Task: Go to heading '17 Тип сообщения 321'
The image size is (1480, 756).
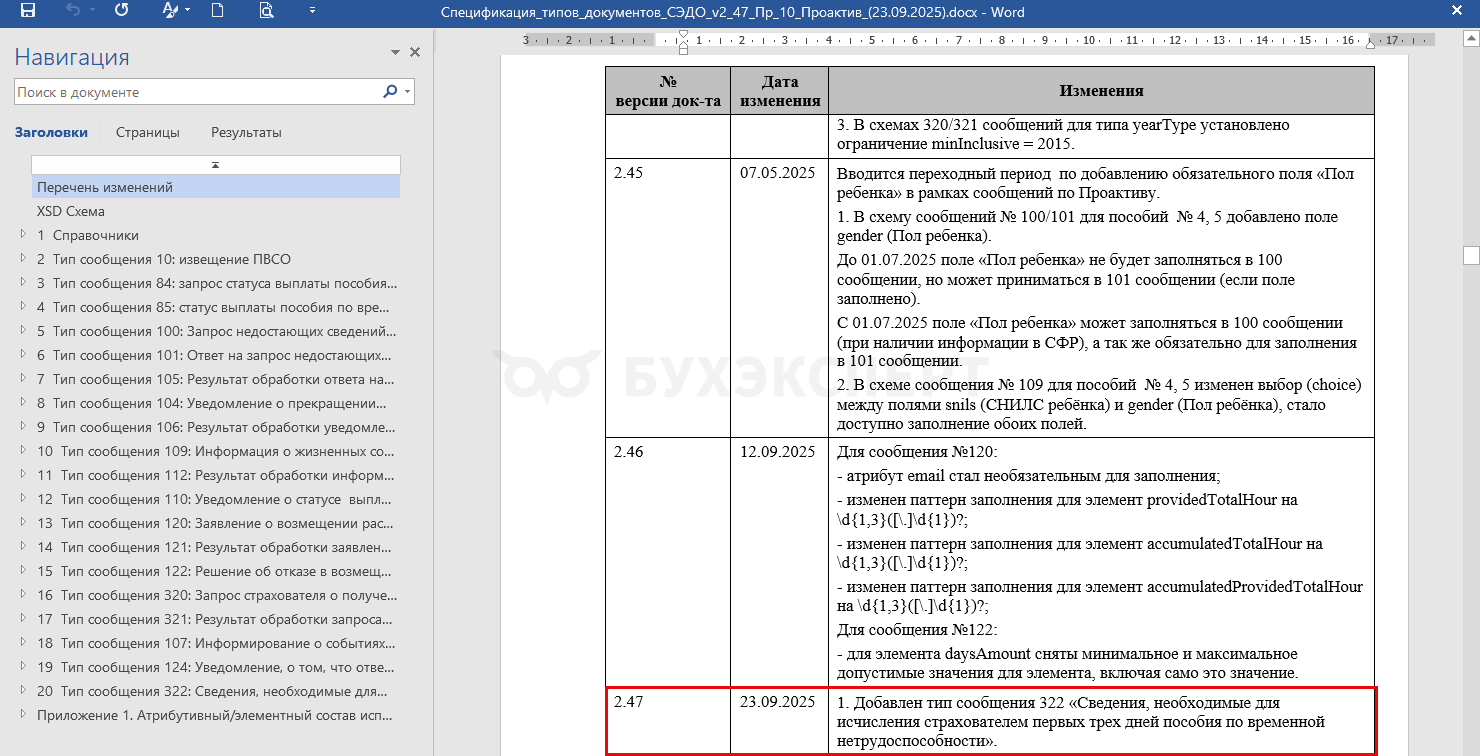Action: pyautogui.click(x=216, y=619)
